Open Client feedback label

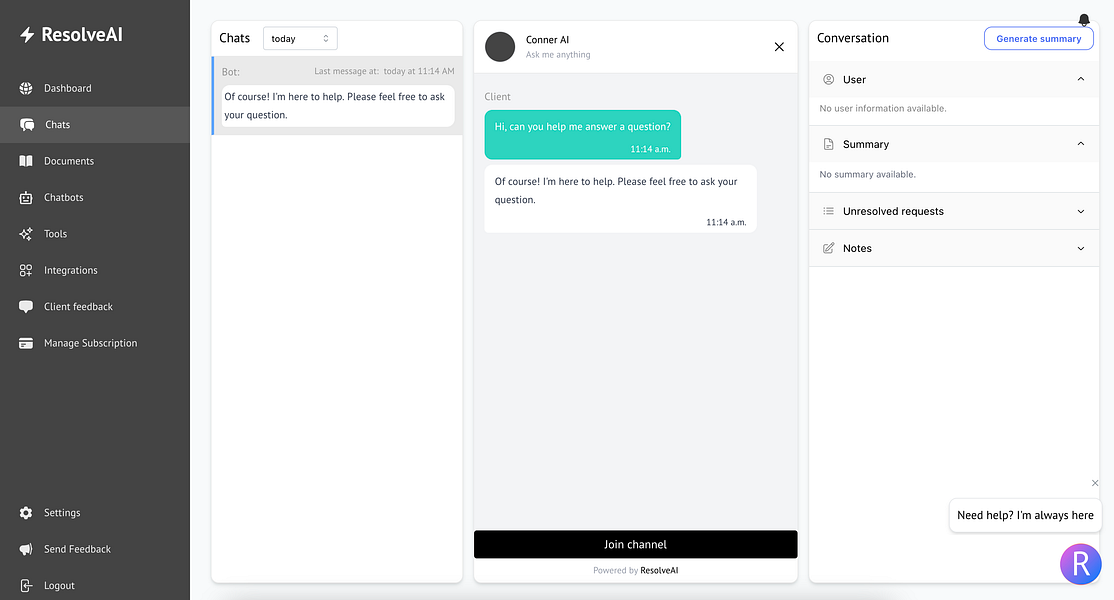[x=78, y=307]
